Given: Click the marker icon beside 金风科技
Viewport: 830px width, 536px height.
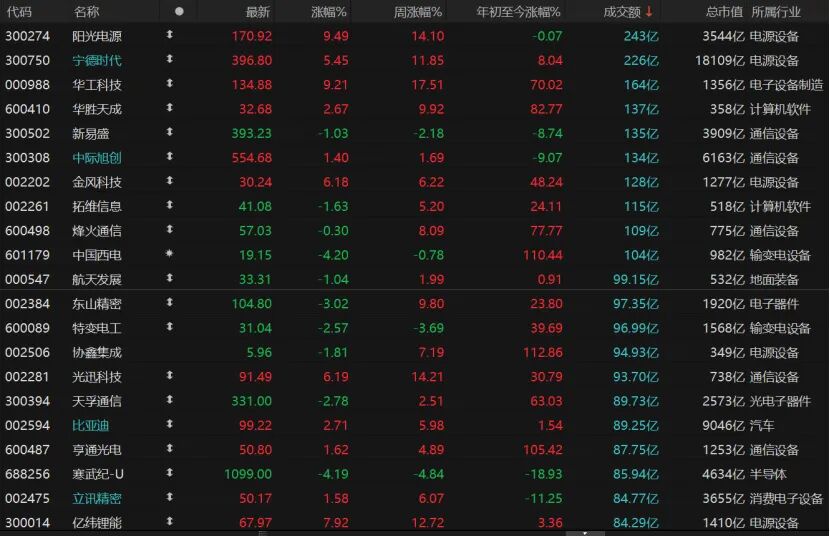Looking at the screenshot, I should 169,182.
